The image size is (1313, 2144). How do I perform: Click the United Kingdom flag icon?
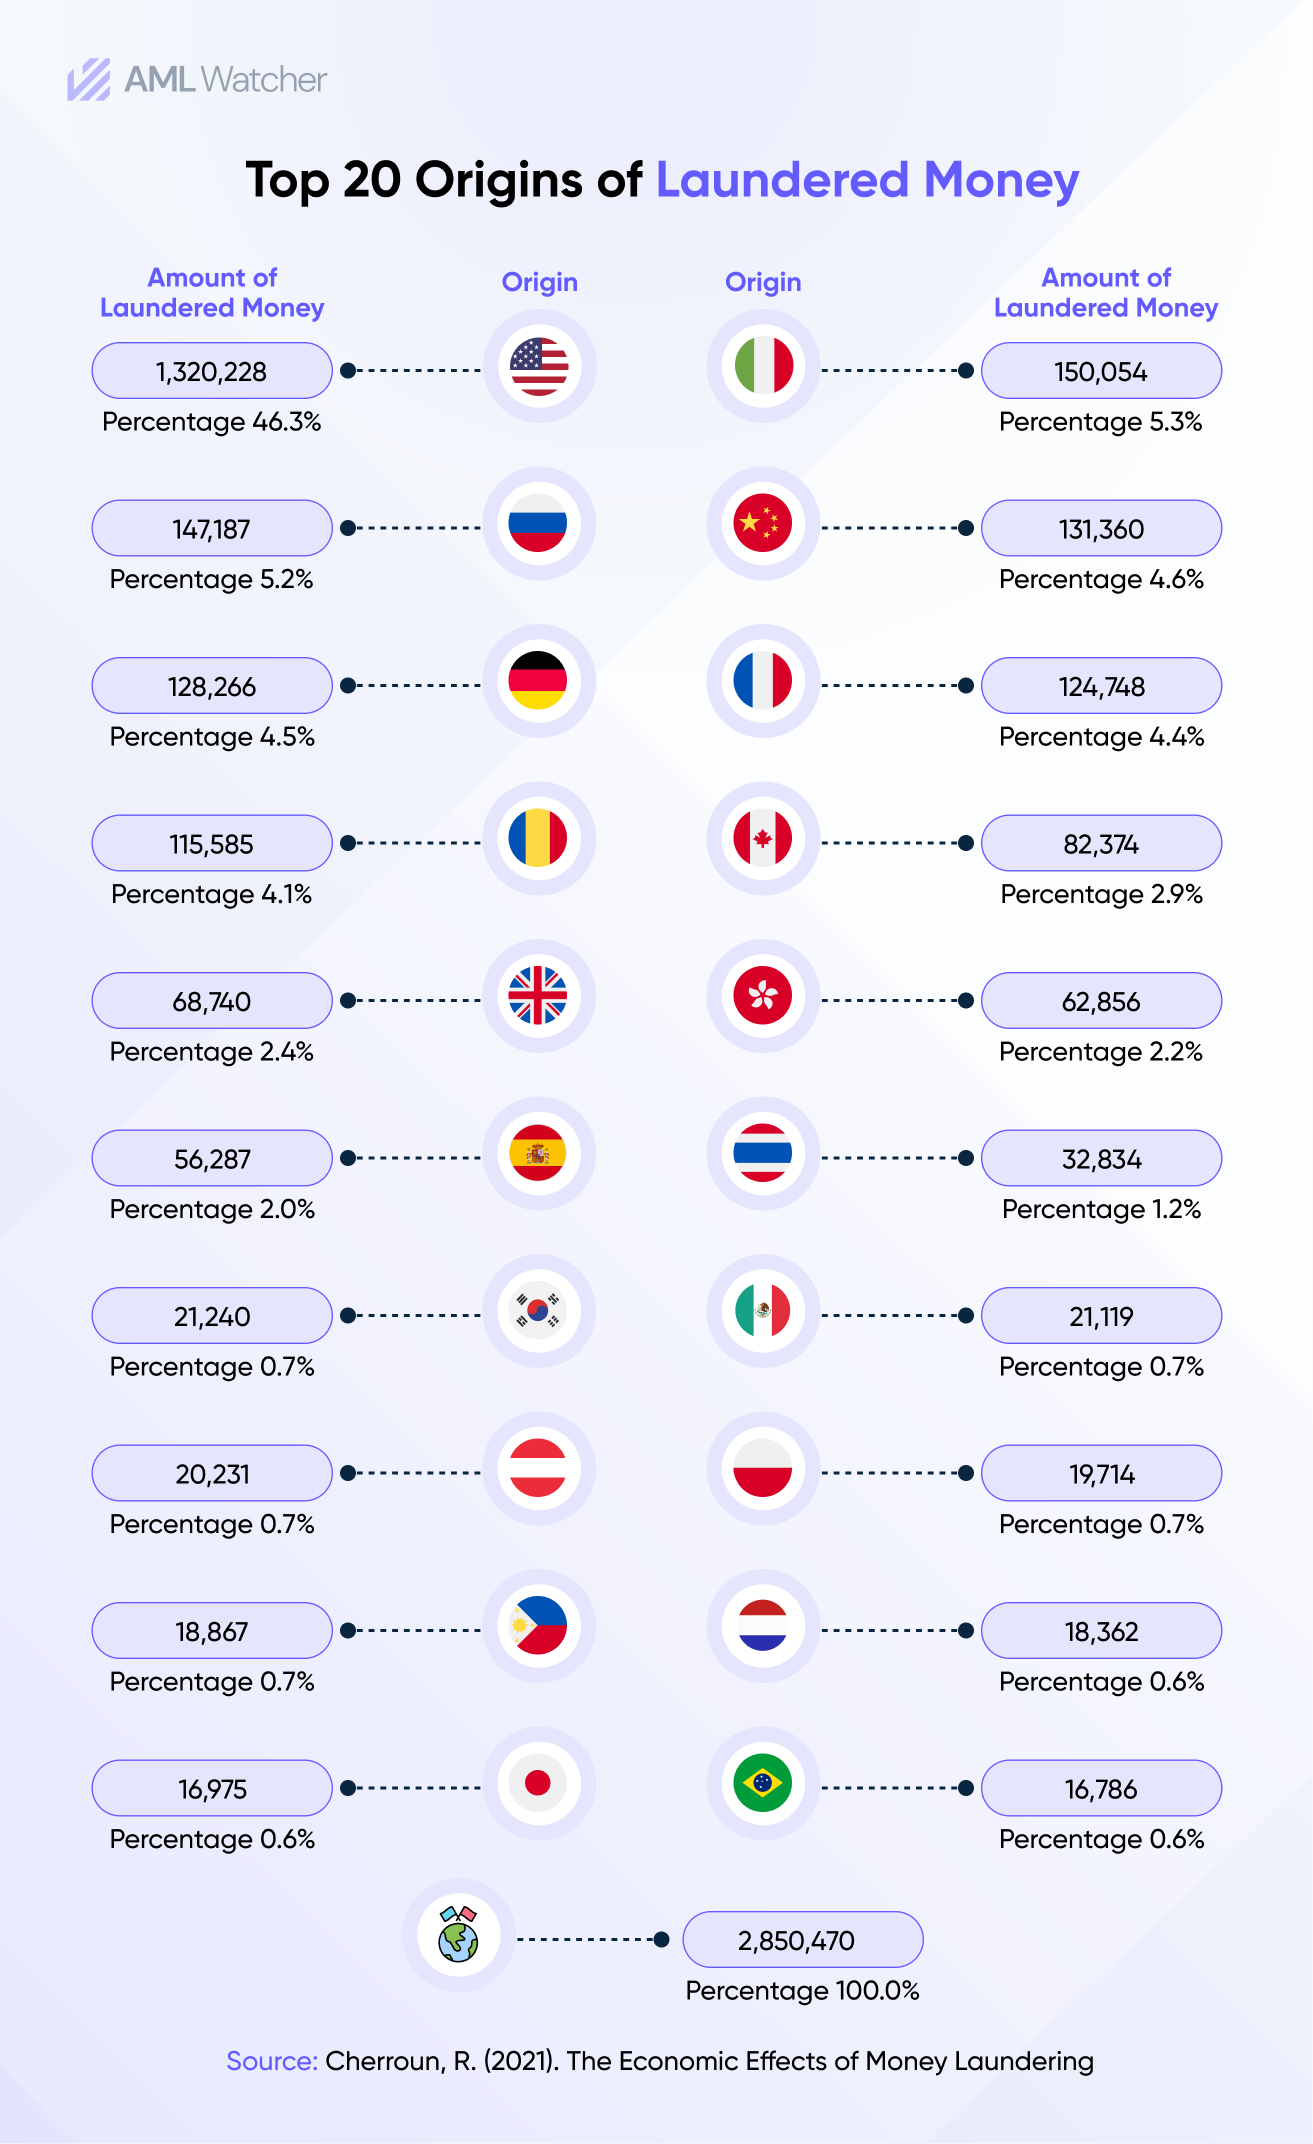tap(539, 996)
